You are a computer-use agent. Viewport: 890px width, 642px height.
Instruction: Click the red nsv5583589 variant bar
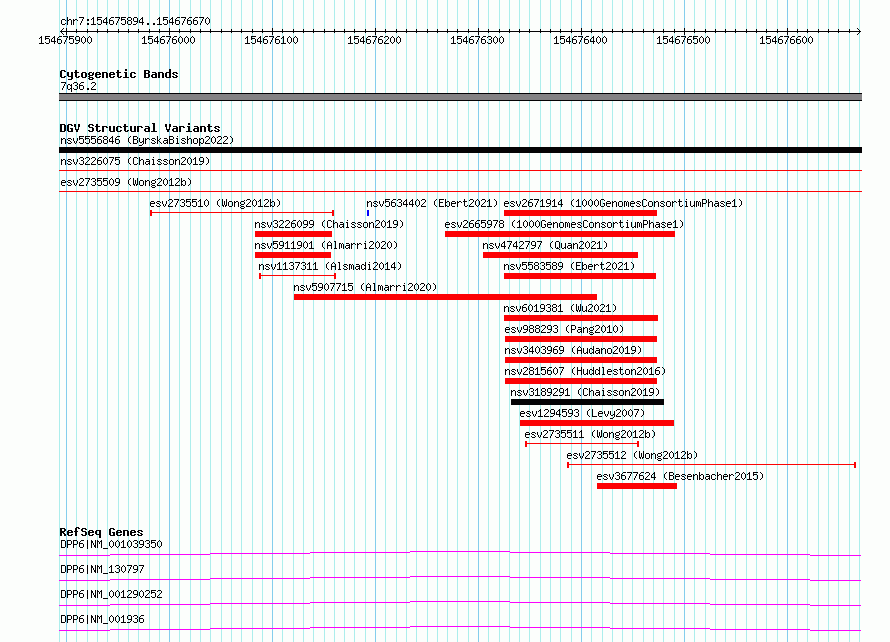(x=580, y=276)
